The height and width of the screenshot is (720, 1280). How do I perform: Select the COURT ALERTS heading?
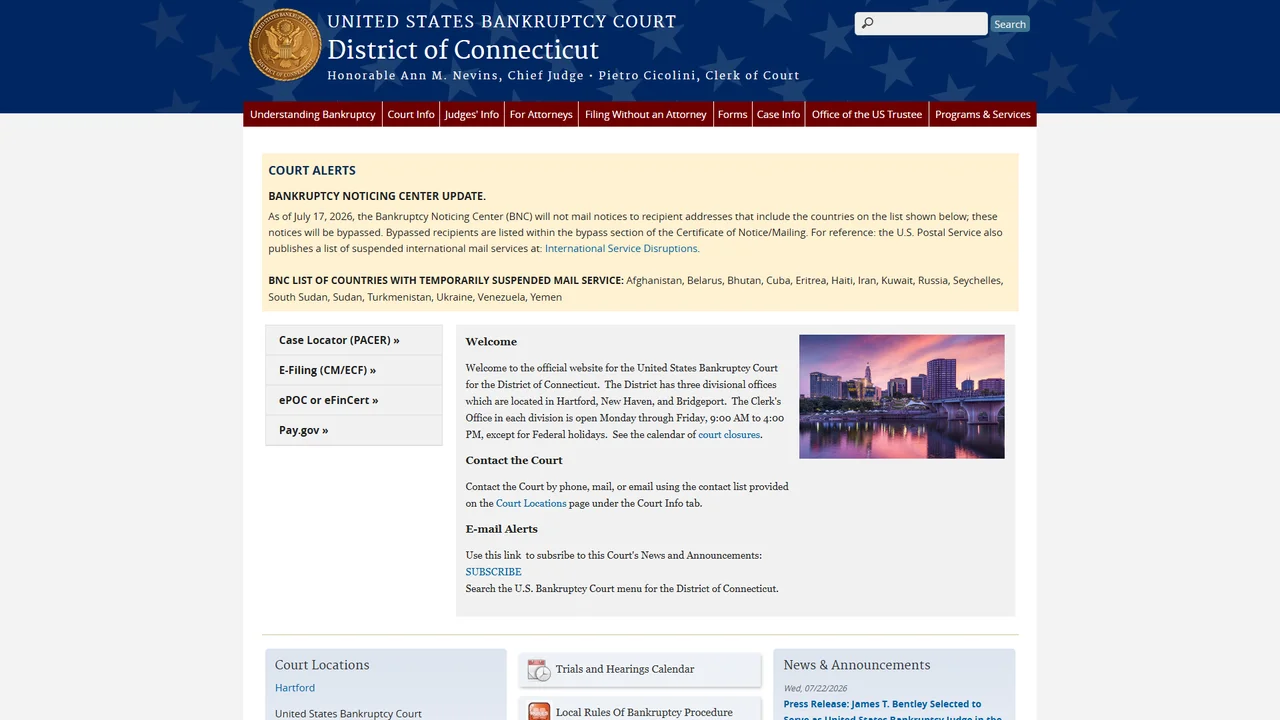(312, 171)
